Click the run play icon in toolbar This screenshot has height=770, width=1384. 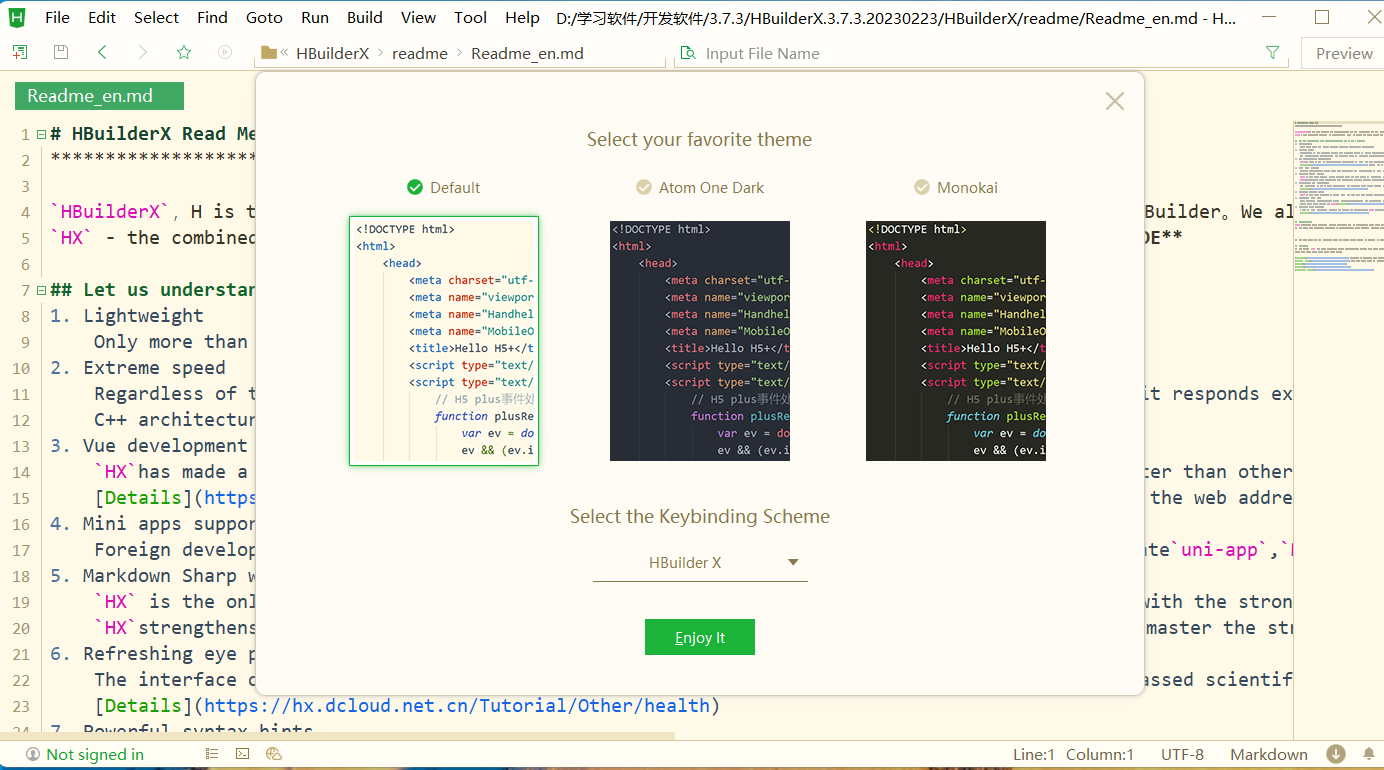click(x=225, y=52)
